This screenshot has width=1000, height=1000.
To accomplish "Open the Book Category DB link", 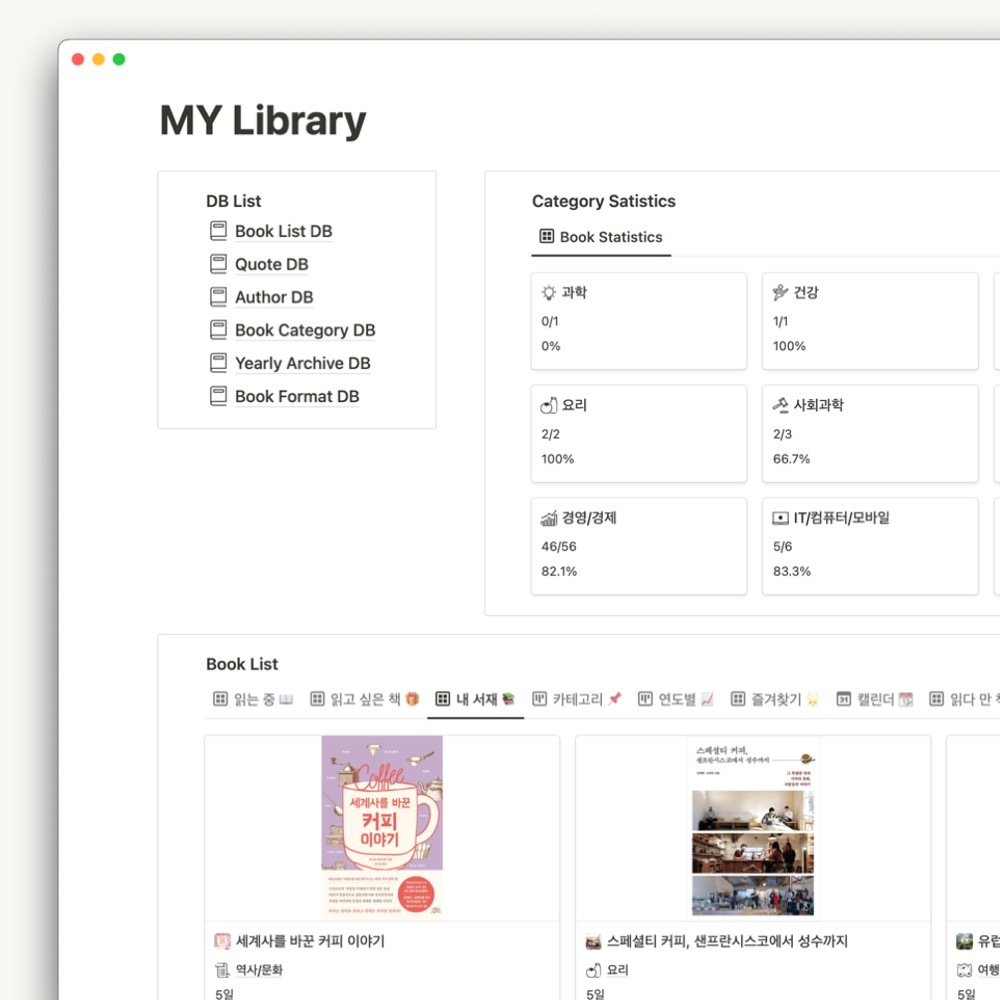I will (x=305, y=330).
